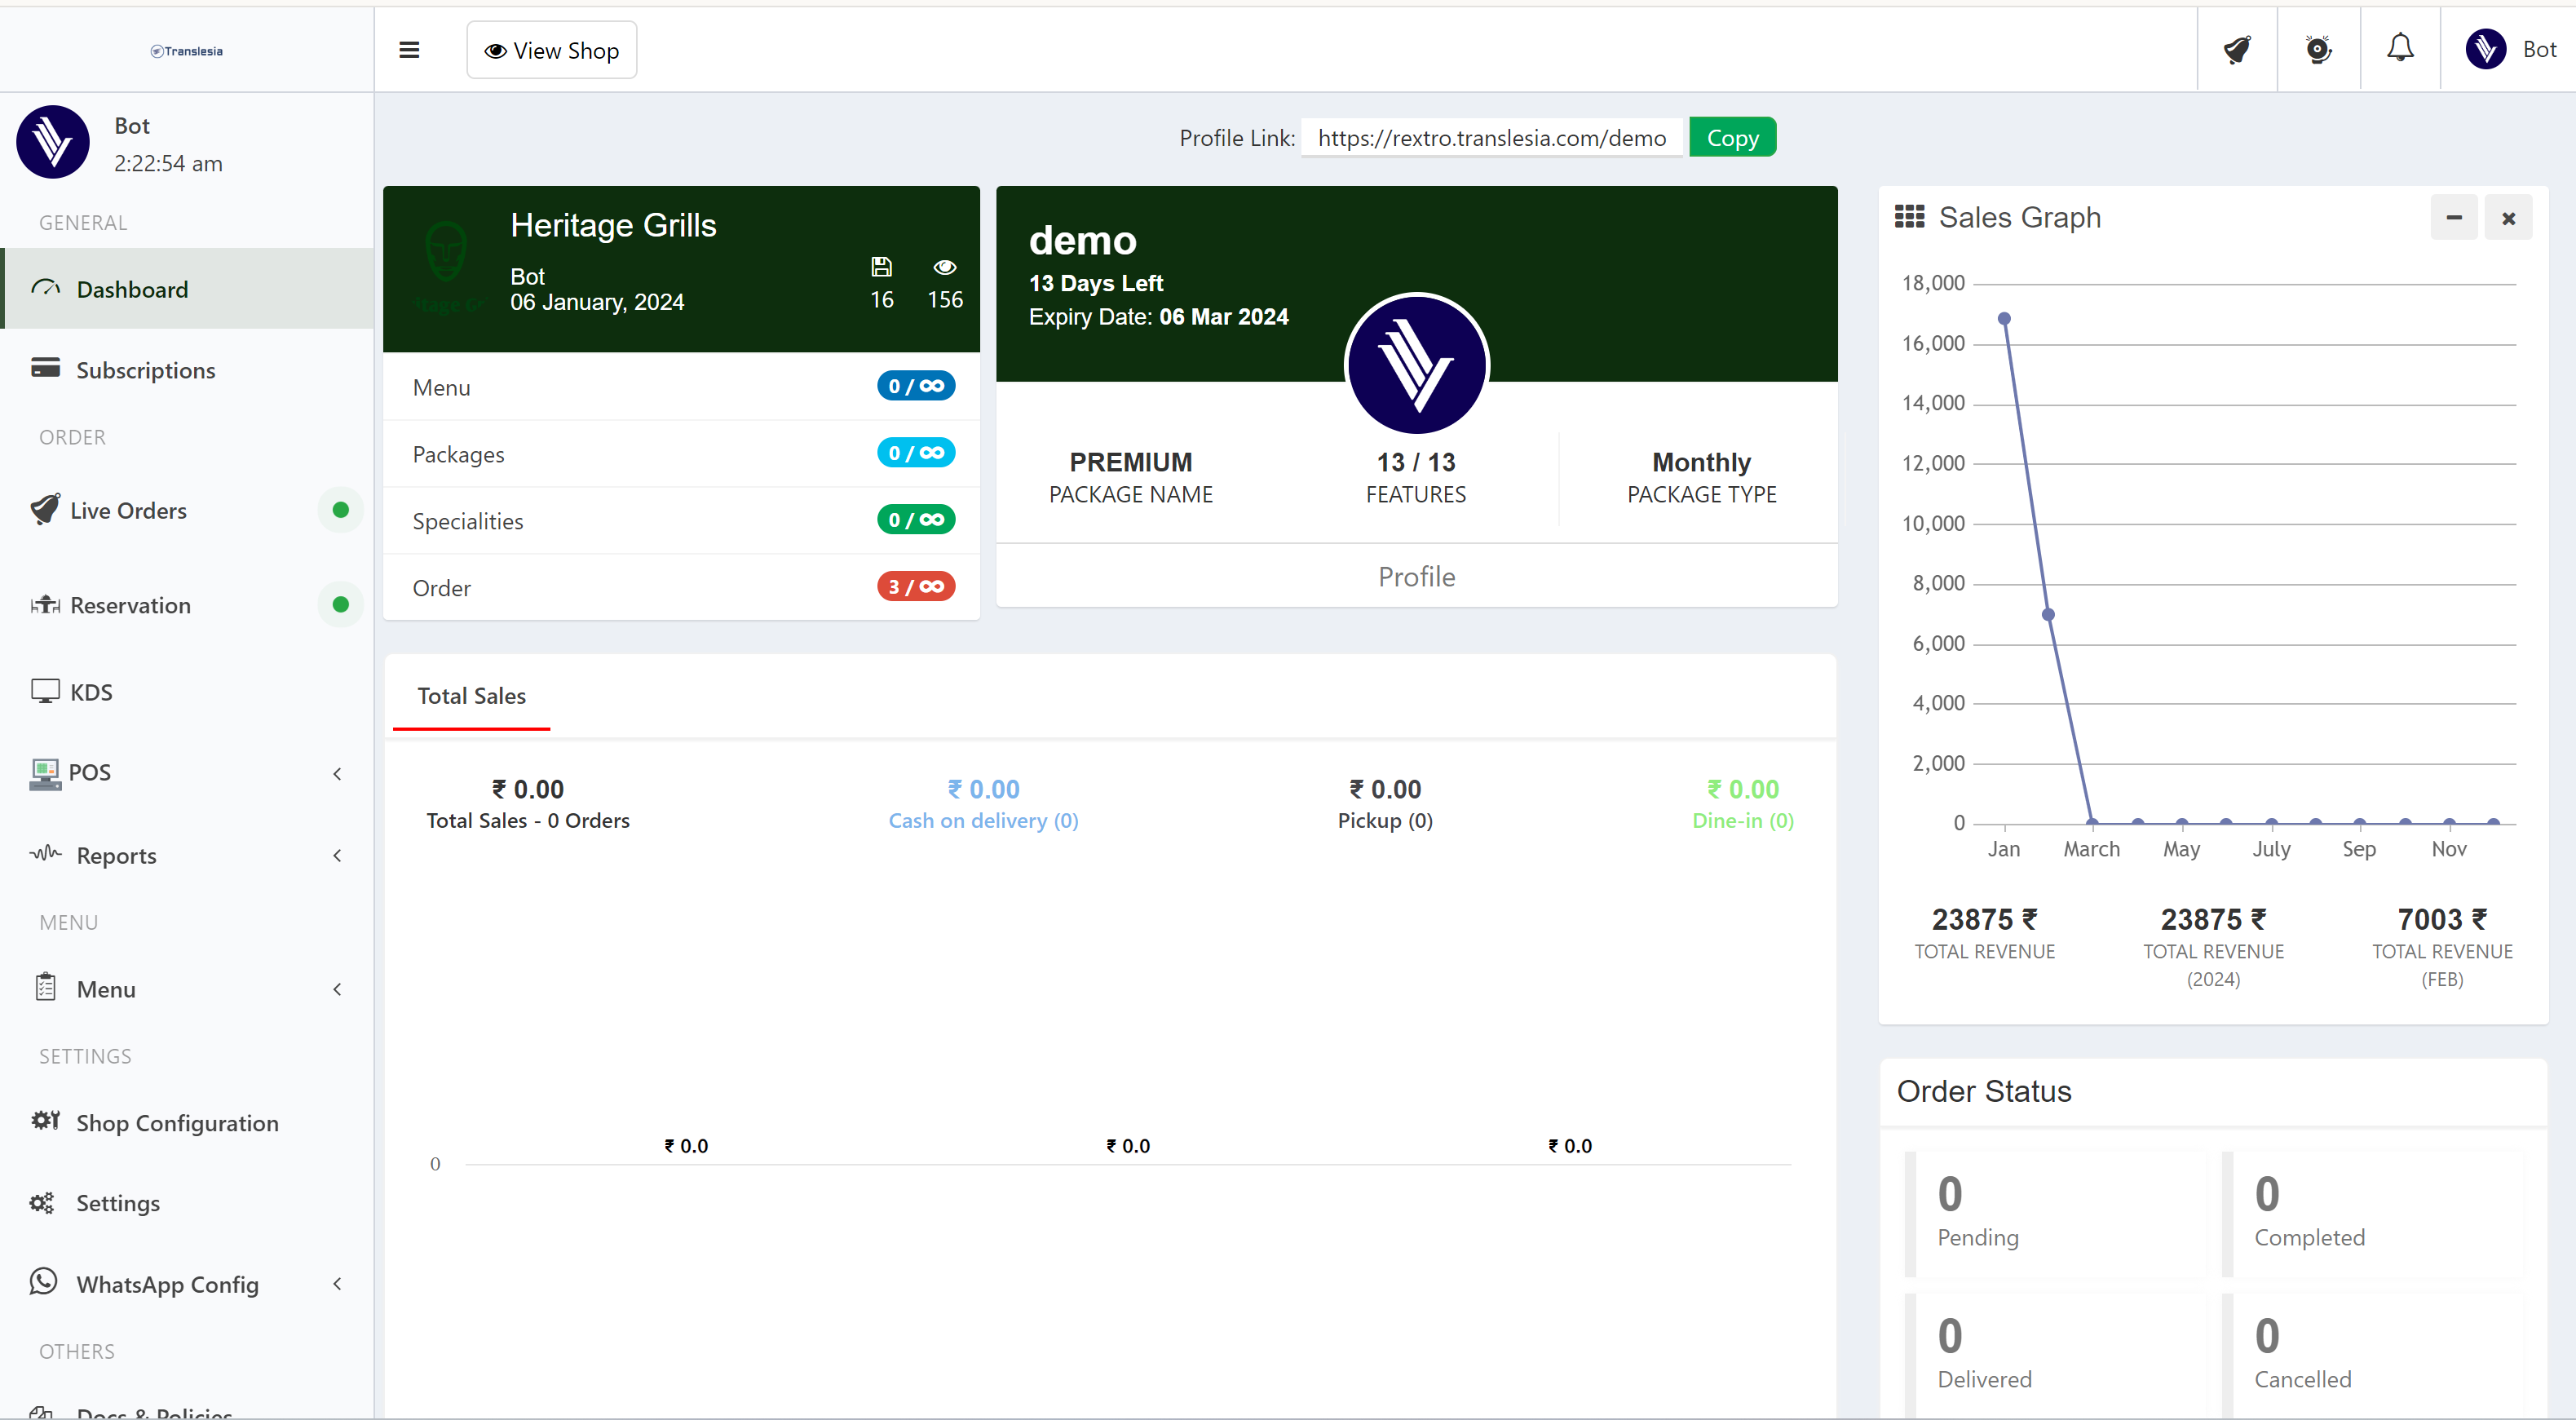Open the notification bell icon
Screen dimensions: 2576x1420
coord(2400,48)
